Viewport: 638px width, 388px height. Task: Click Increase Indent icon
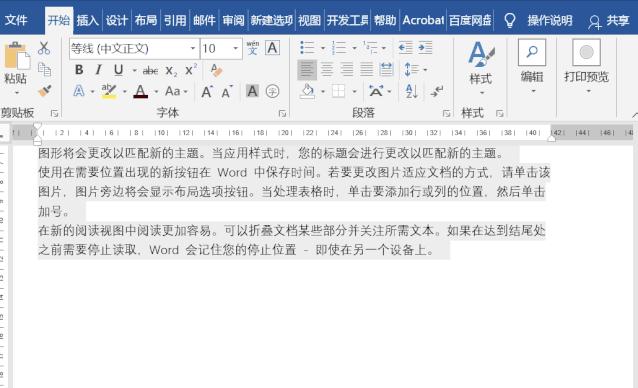(x=425, y=48)
